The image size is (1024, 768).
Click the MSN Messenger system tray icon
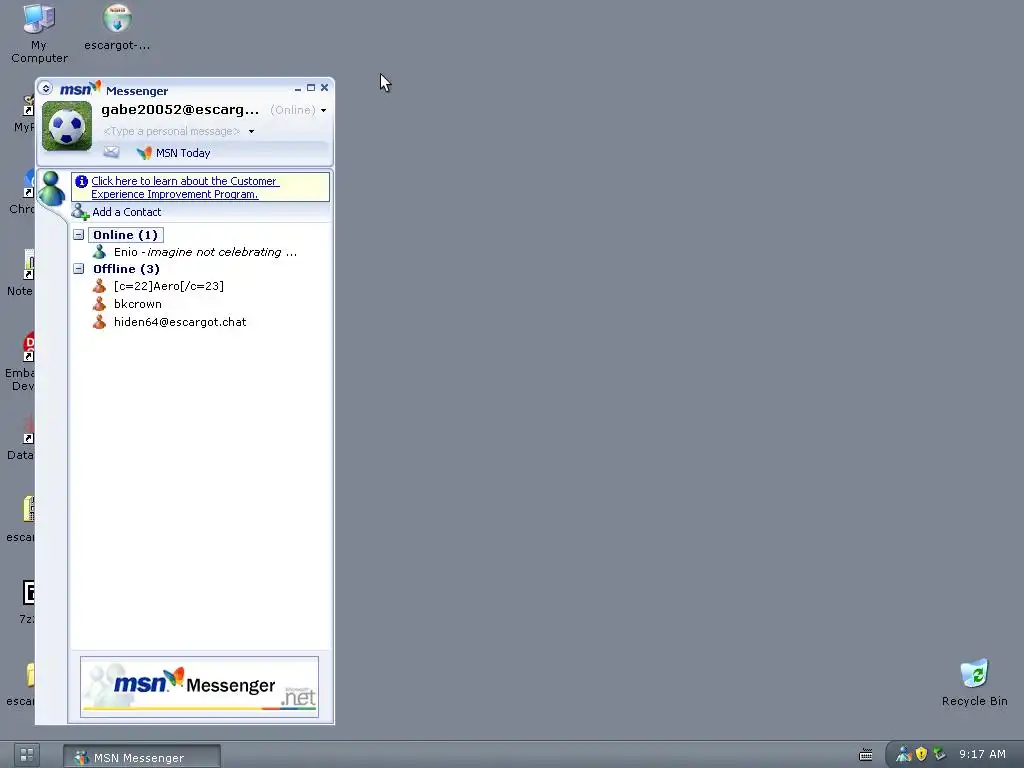[x=904, y=754]
